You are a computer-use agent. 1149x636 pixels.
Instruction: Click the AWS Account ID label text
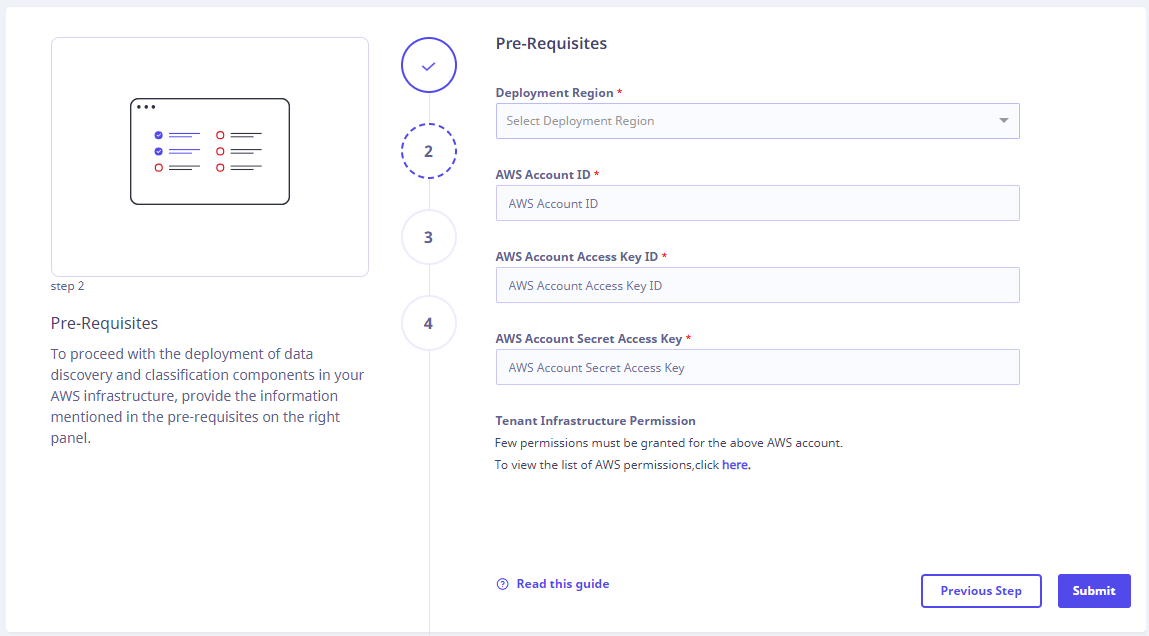pos(543,175)
